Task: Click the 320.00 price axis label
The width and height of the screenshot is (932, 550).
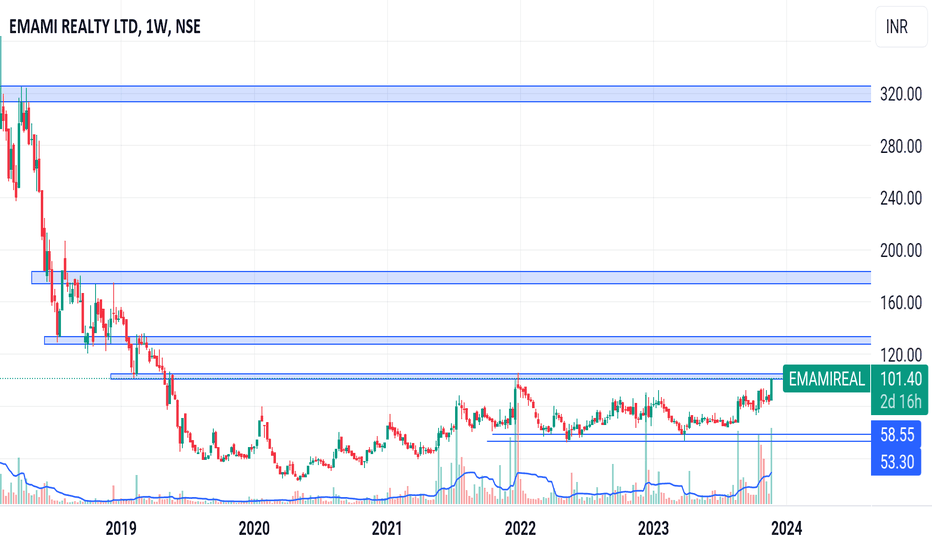Action: [x=900, y=94]
